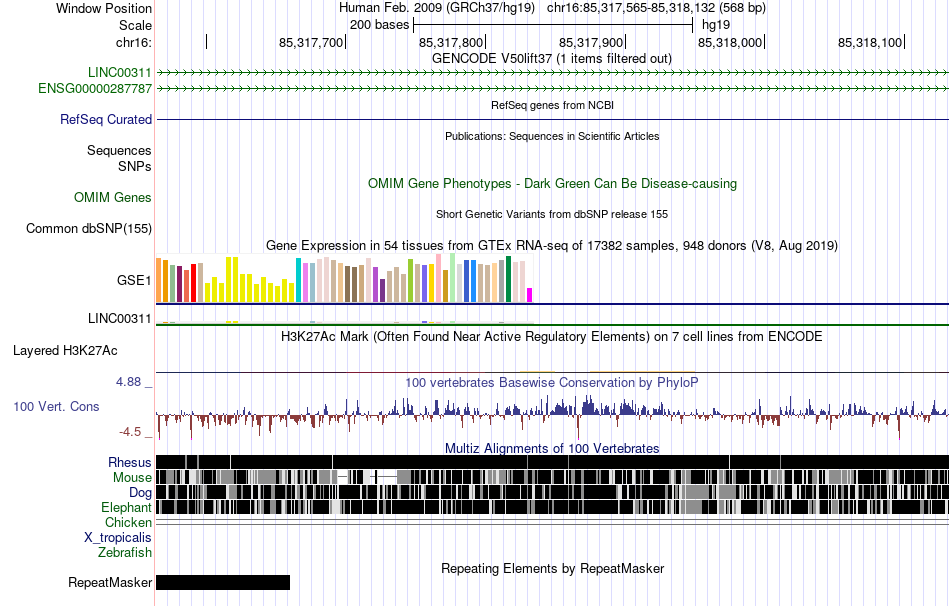Click the 85,317,700 ruler position
Screen dimensions: 950x606
[x=311, y=42]
